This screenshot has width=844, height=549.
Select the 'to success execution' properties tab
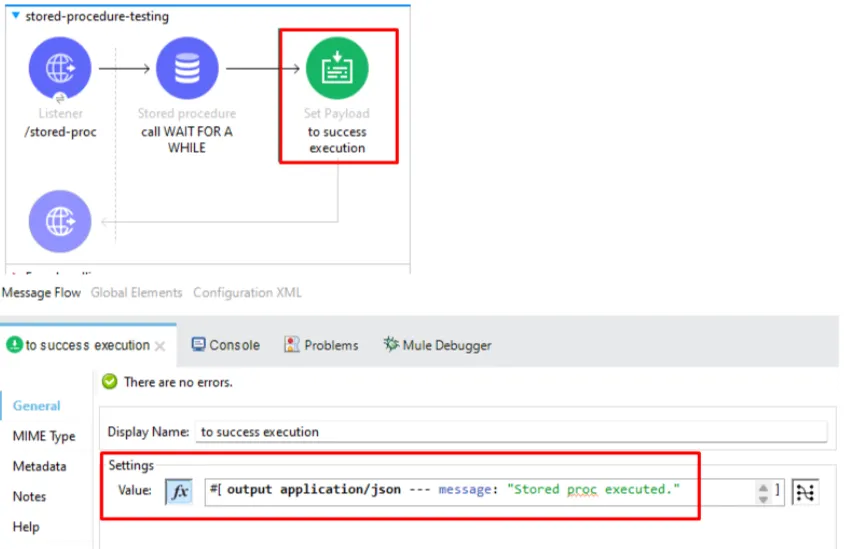(87, 345)
